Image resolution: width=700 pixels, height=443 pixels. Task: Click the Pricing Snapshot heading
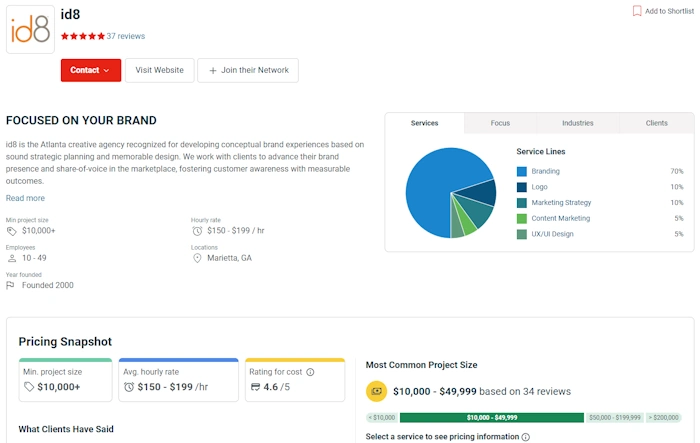[65, 342]
